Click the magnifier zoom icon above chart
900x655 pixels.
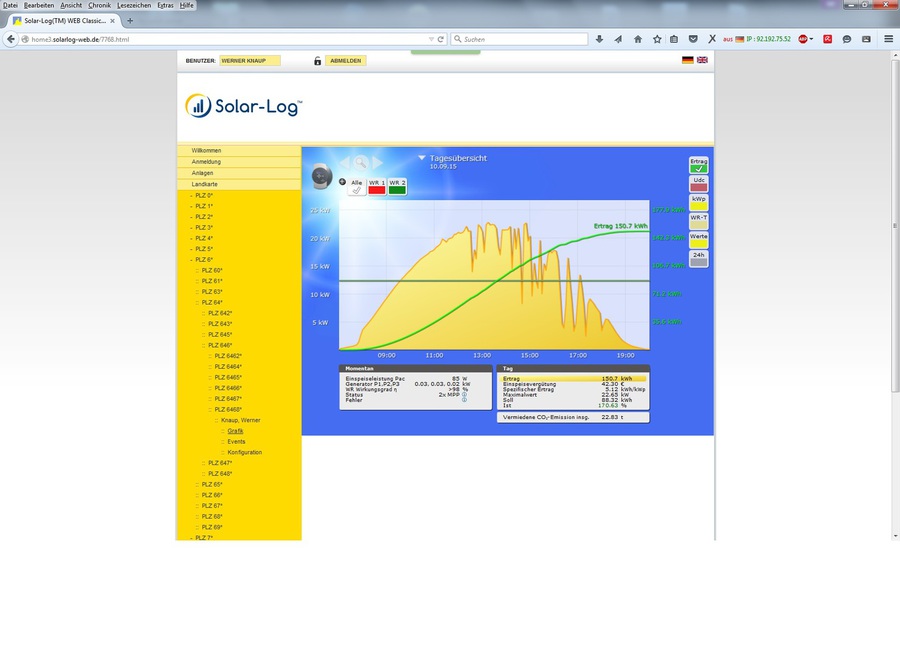[x=360, y=162]
